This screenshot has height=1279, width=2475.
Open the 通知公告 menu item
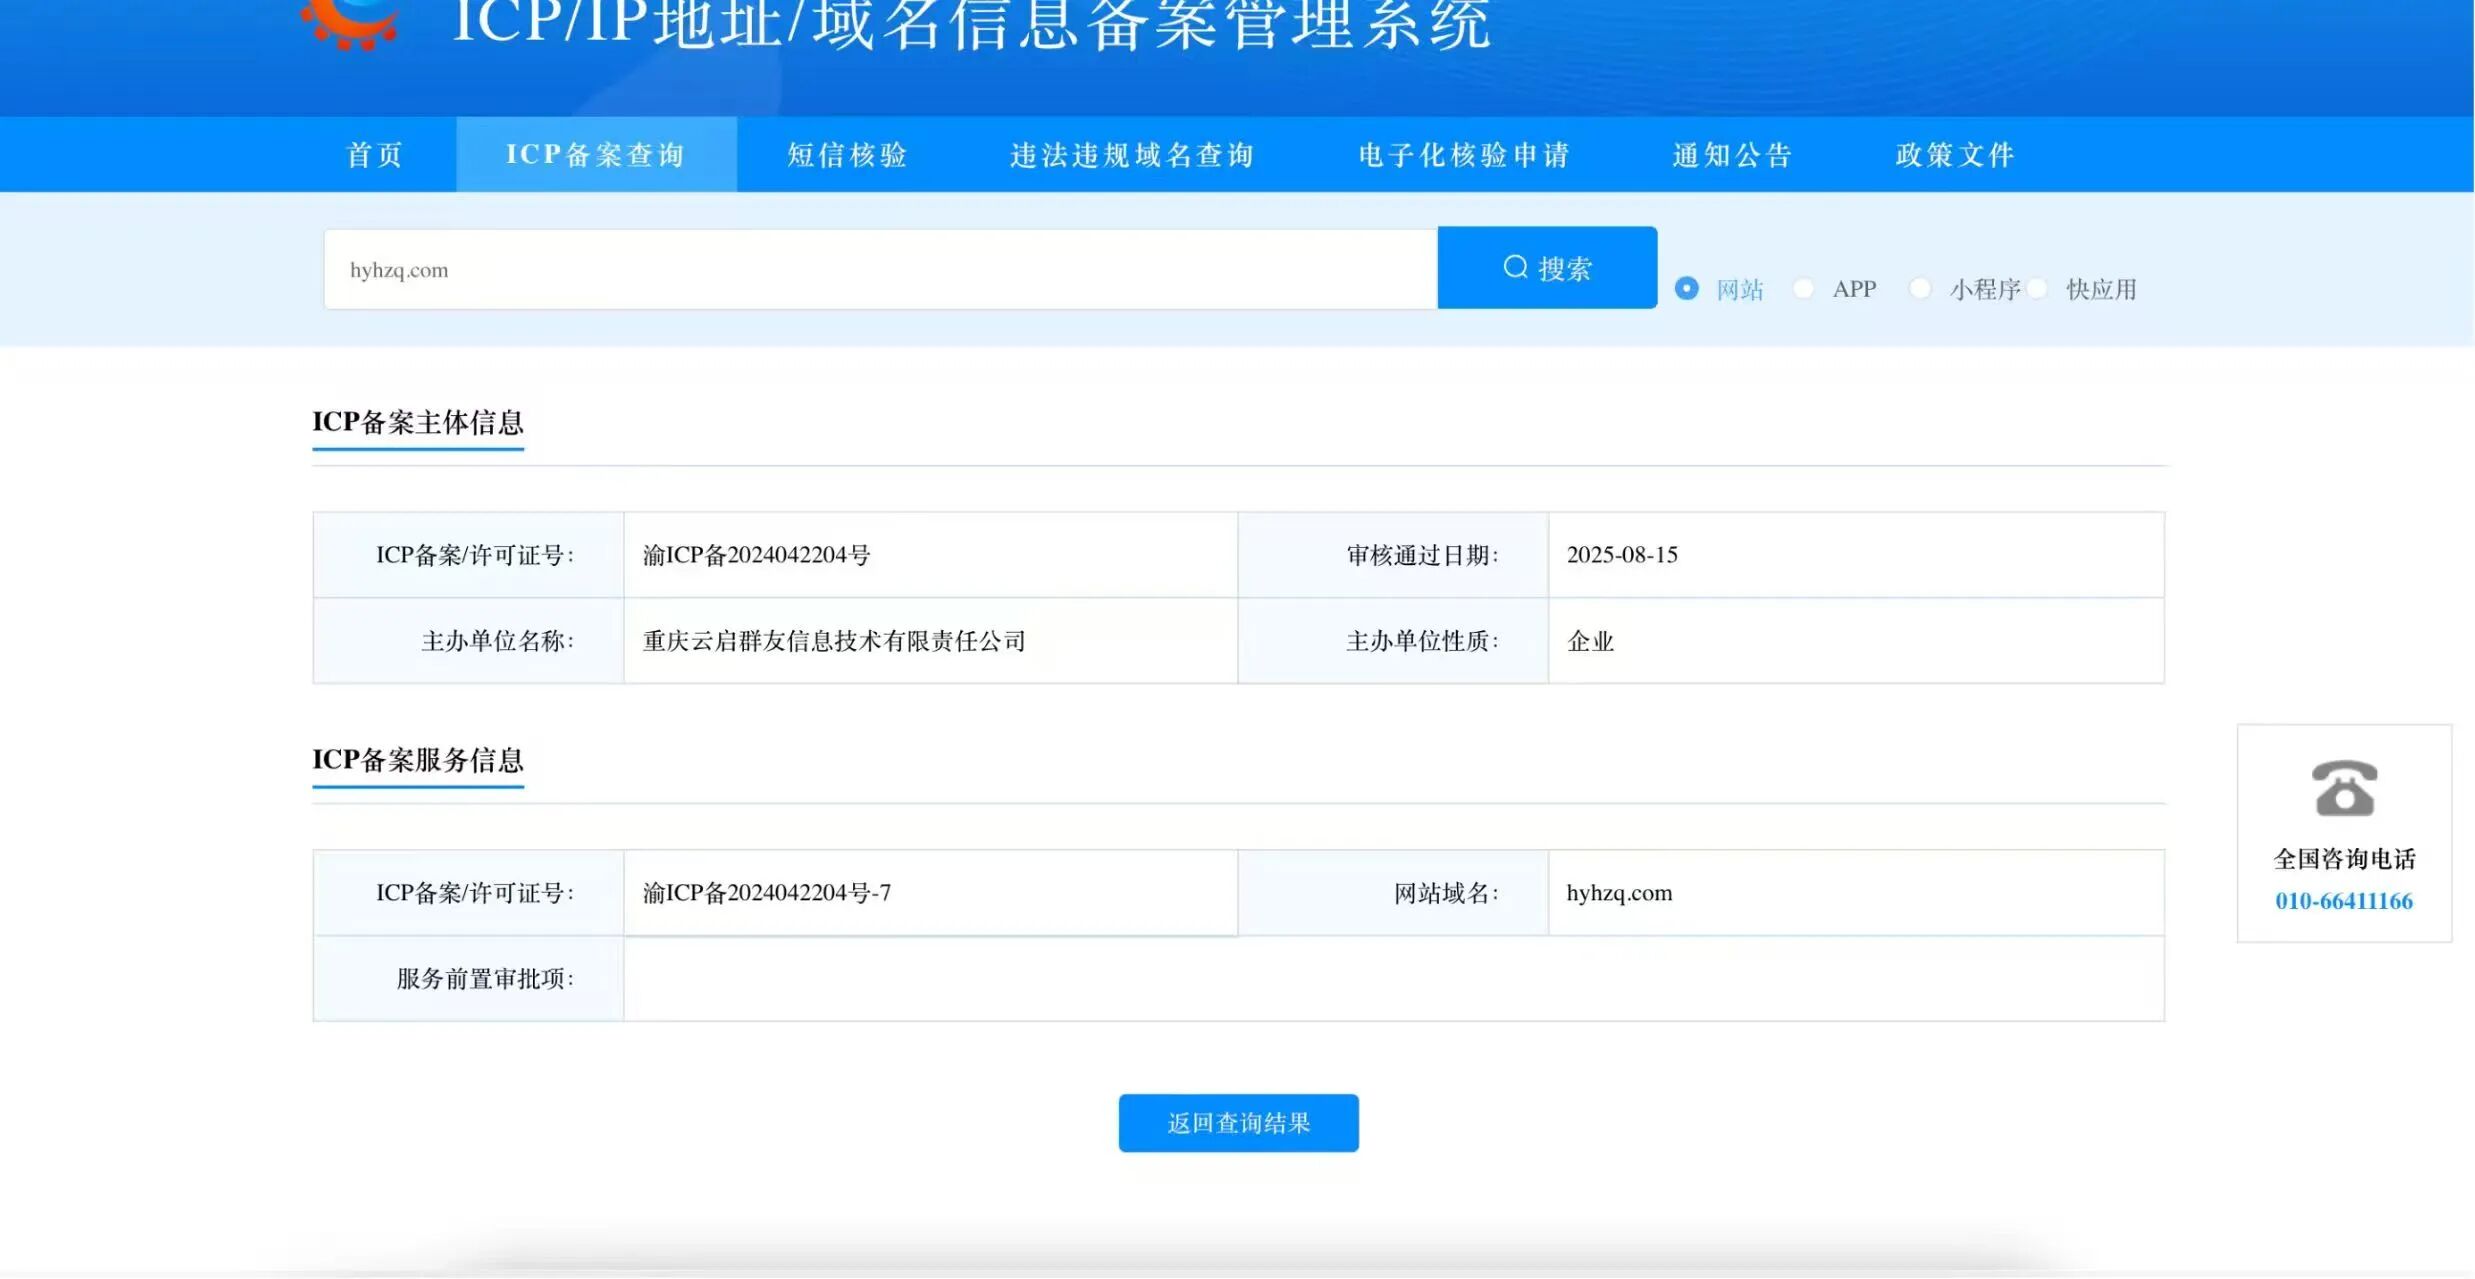click(1732, 155)
